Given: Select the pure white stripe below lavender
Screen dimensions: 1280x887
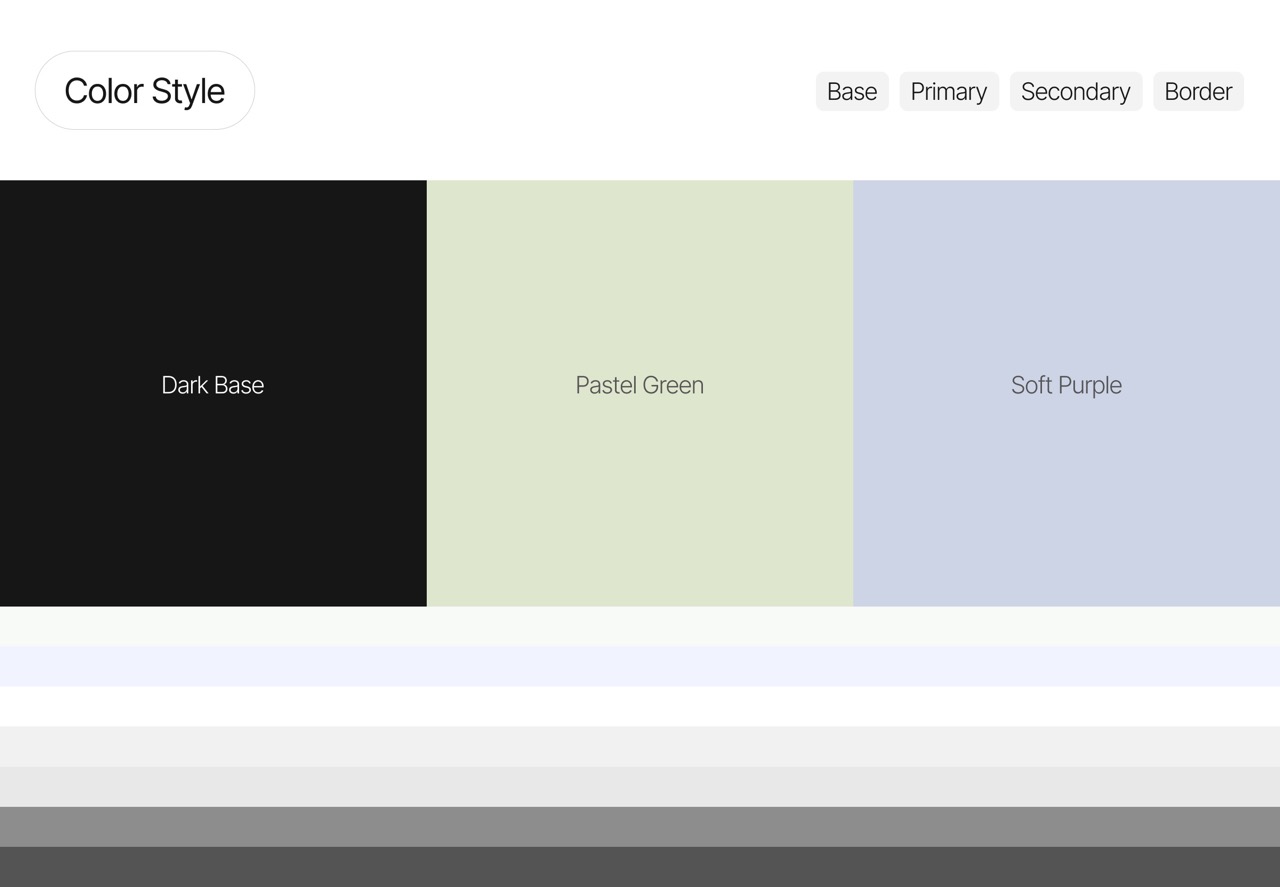Looking at the screenshot, I should point(640,706).
